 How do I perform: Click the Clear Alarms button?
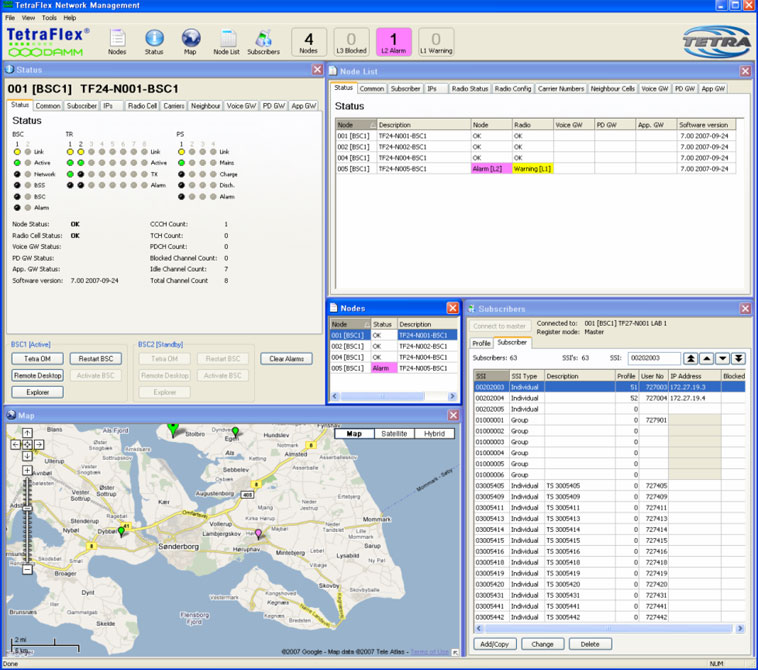[x=286, y=359]
